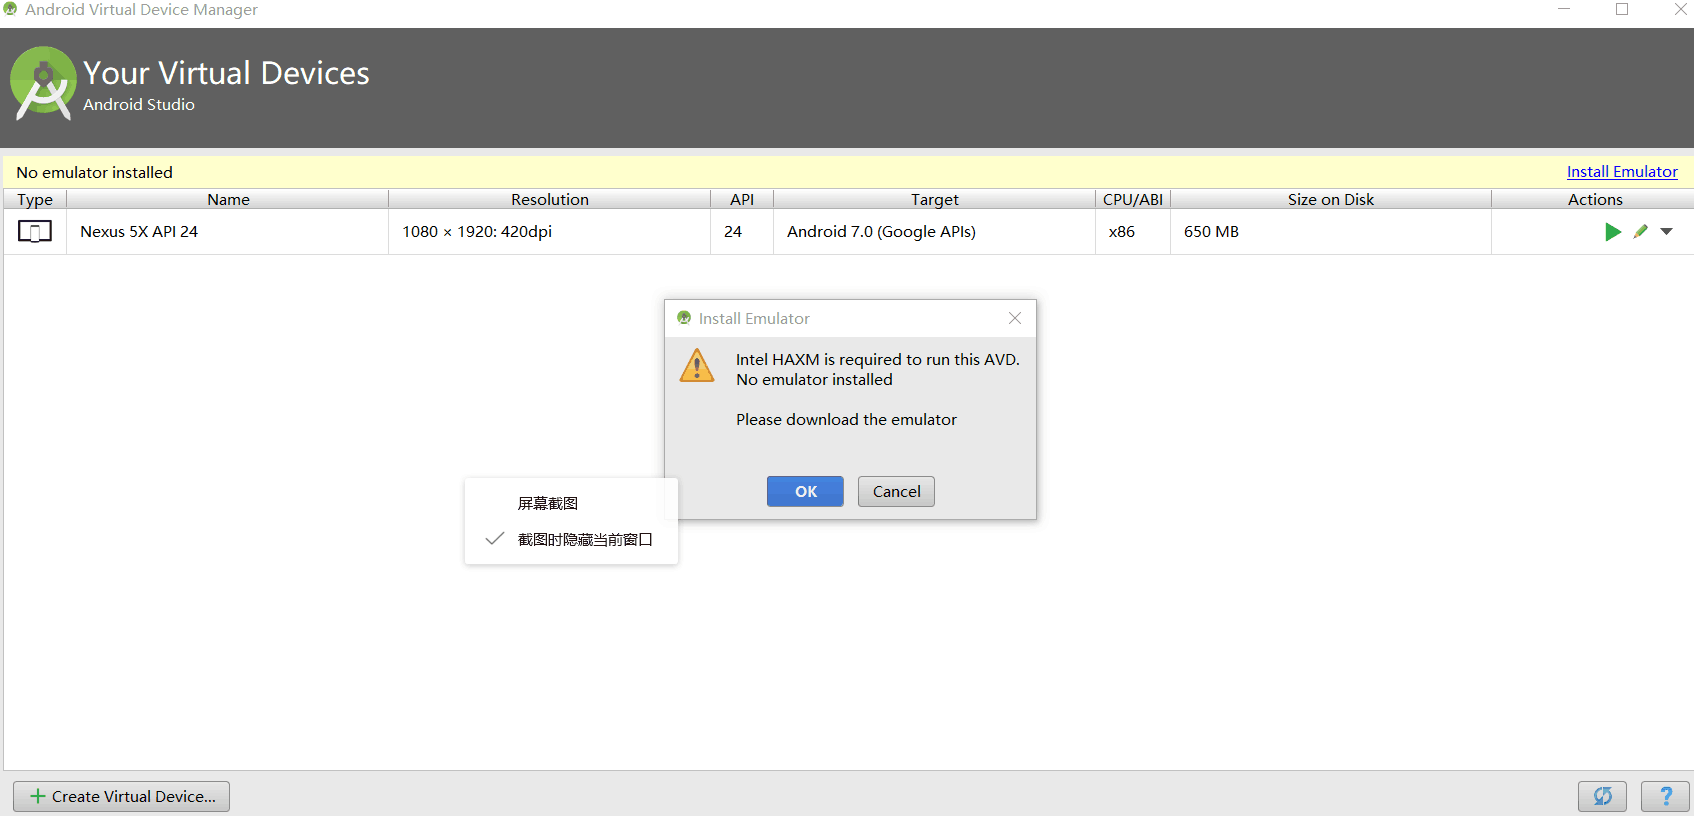Click the API value 24 cell
The width and height of the screenshot is (1694, 816).
742,232
